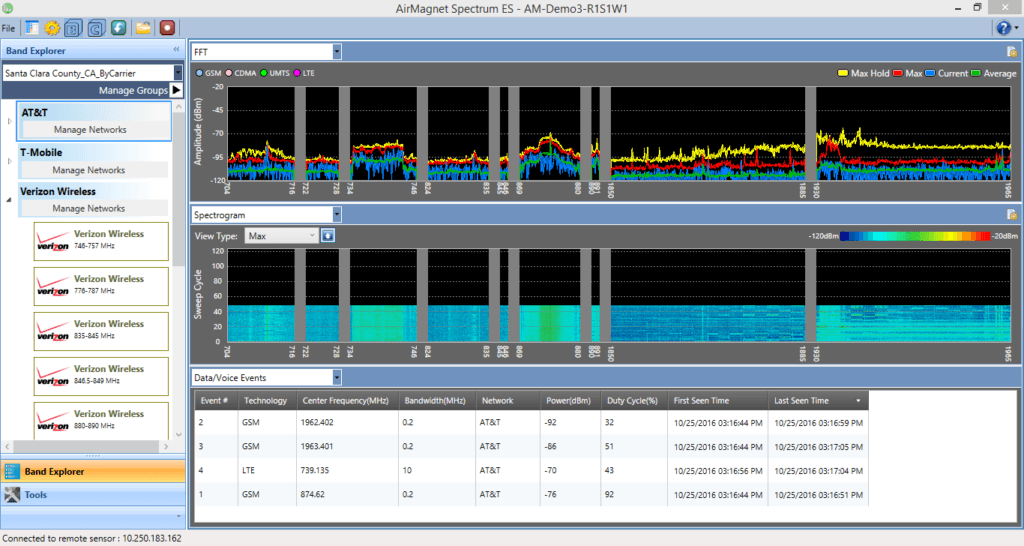Click the Duty Cycle(%) column header
The height and width of the screenshot is (546, 1024).
point(632,400)
